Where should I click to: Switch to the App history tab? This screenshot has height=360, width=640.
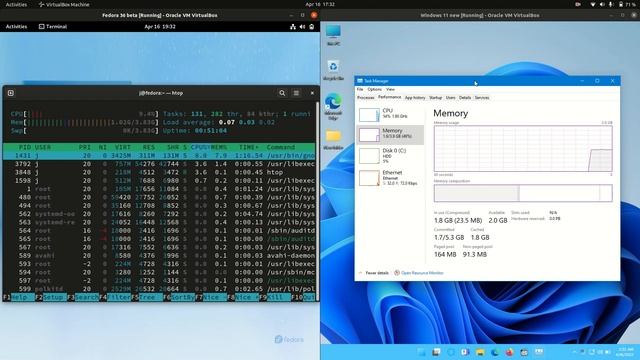pyautogui.click(x=415, y=98)
